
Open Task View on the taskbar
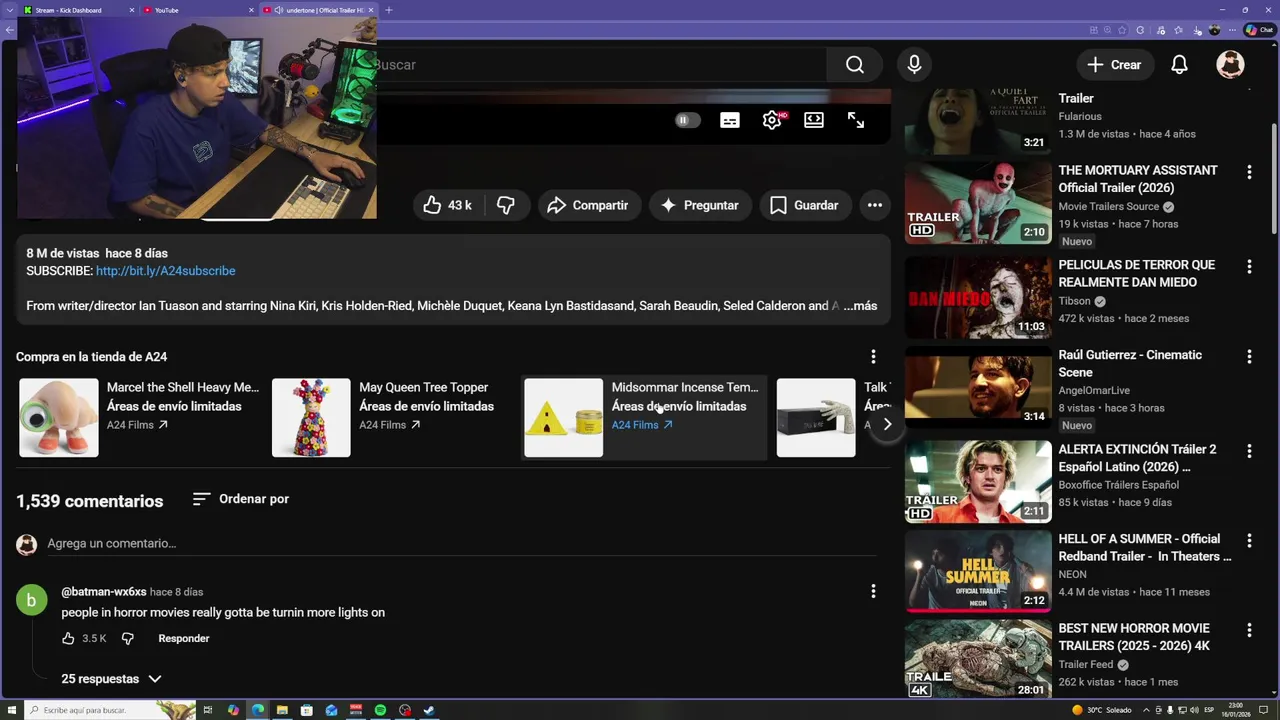tap(208, 710)
